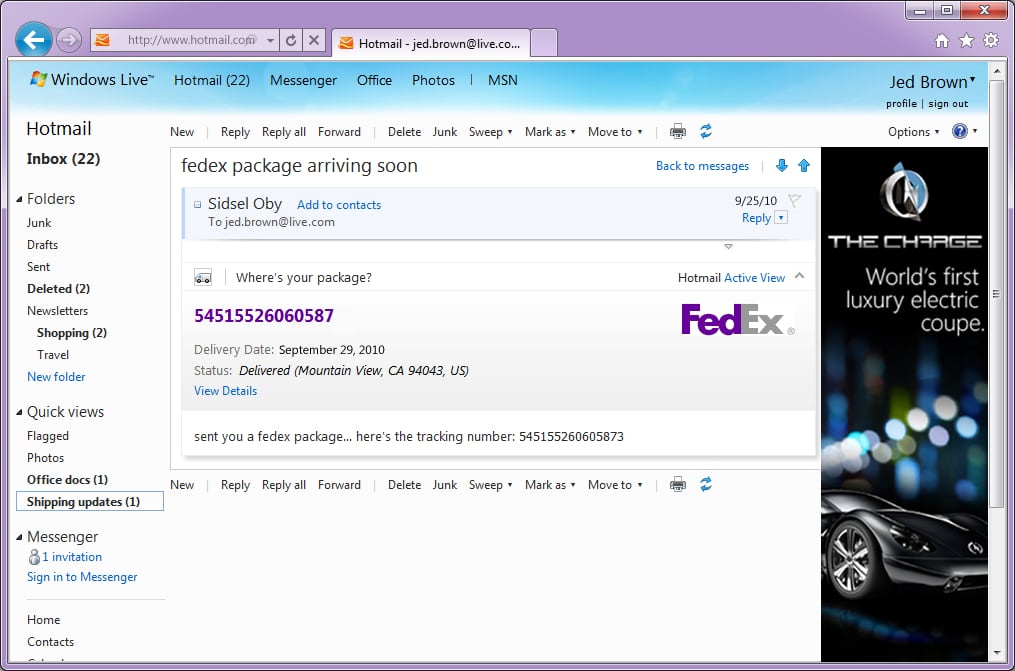
Task: Go to next message with down arrow
Action: click(781, 166)
